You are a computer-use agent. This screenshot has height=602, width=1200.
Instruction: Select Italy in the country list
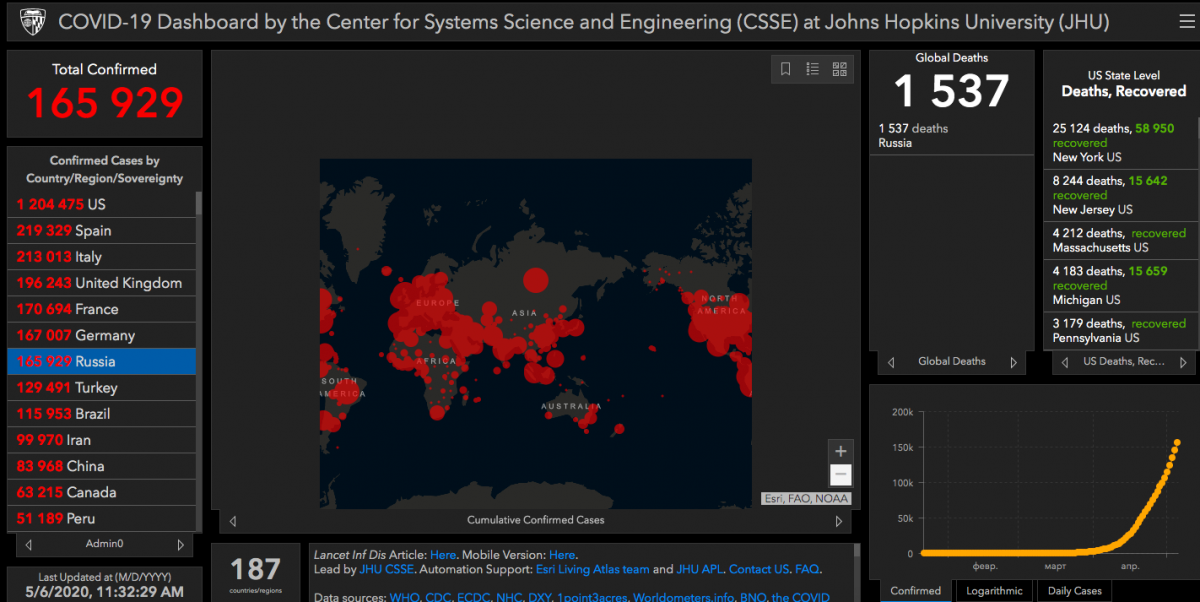coord(102,257)
